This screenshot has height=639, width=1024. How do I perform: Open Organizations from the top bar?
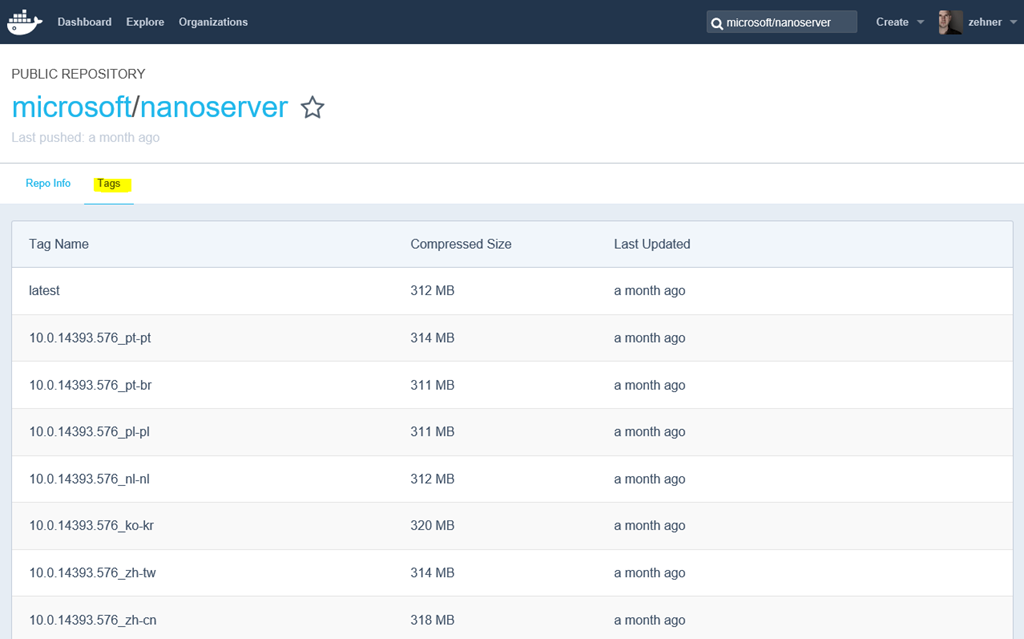213,22
